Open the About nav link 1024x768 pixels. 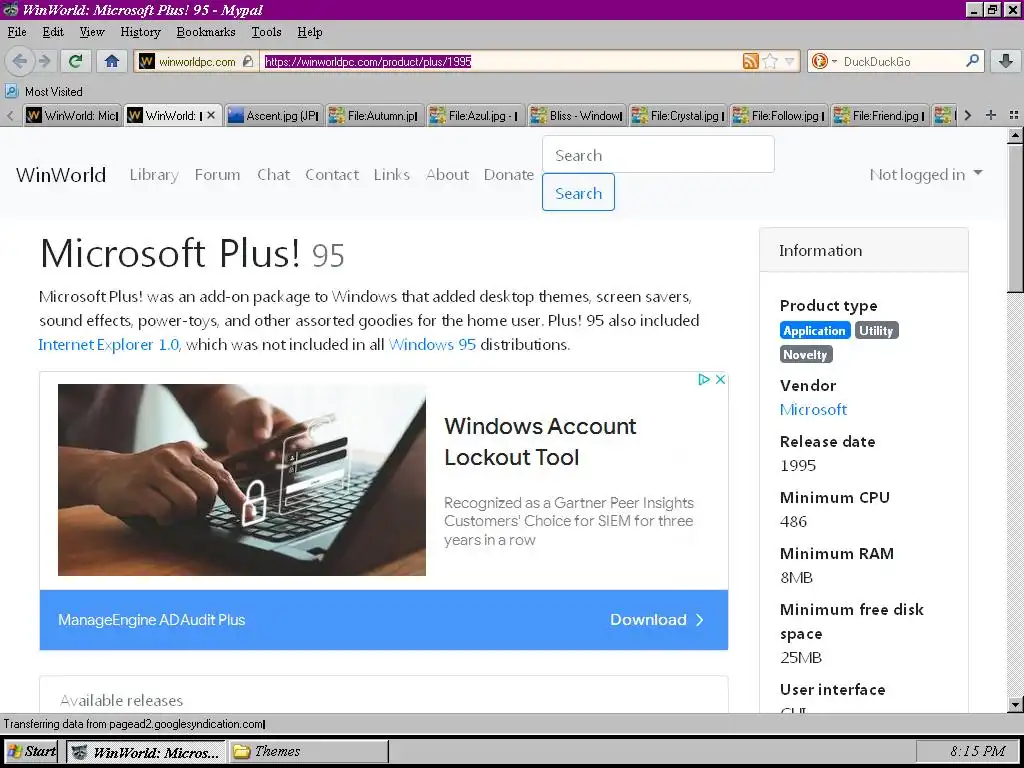tap(447, 174)
